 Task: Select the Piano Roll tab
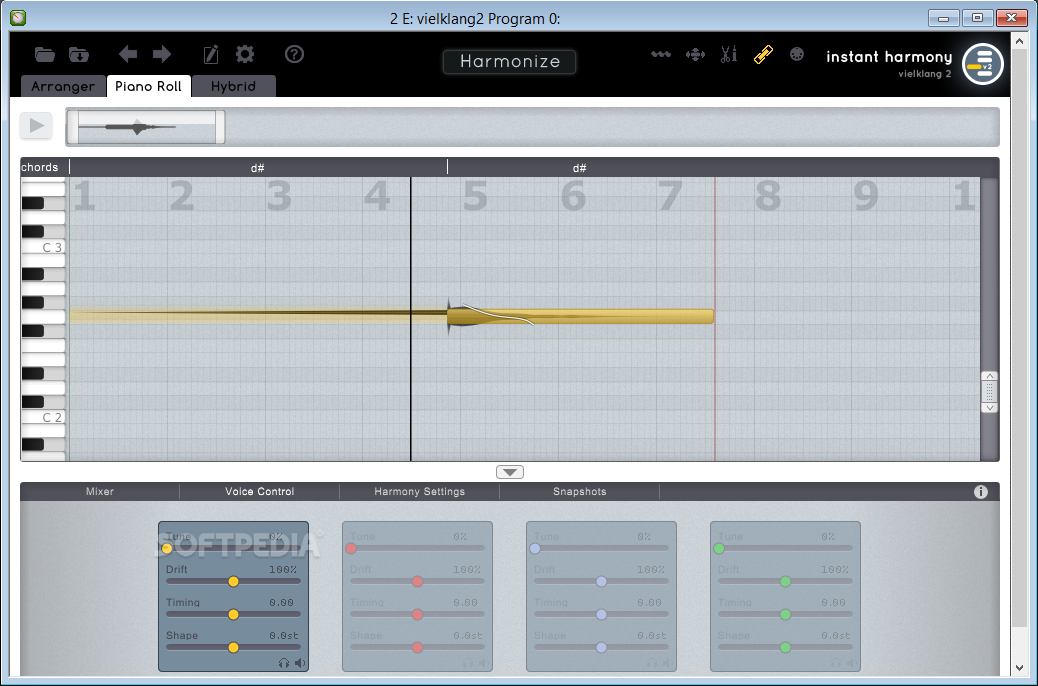pyautogui.click(x=148, y=86)
